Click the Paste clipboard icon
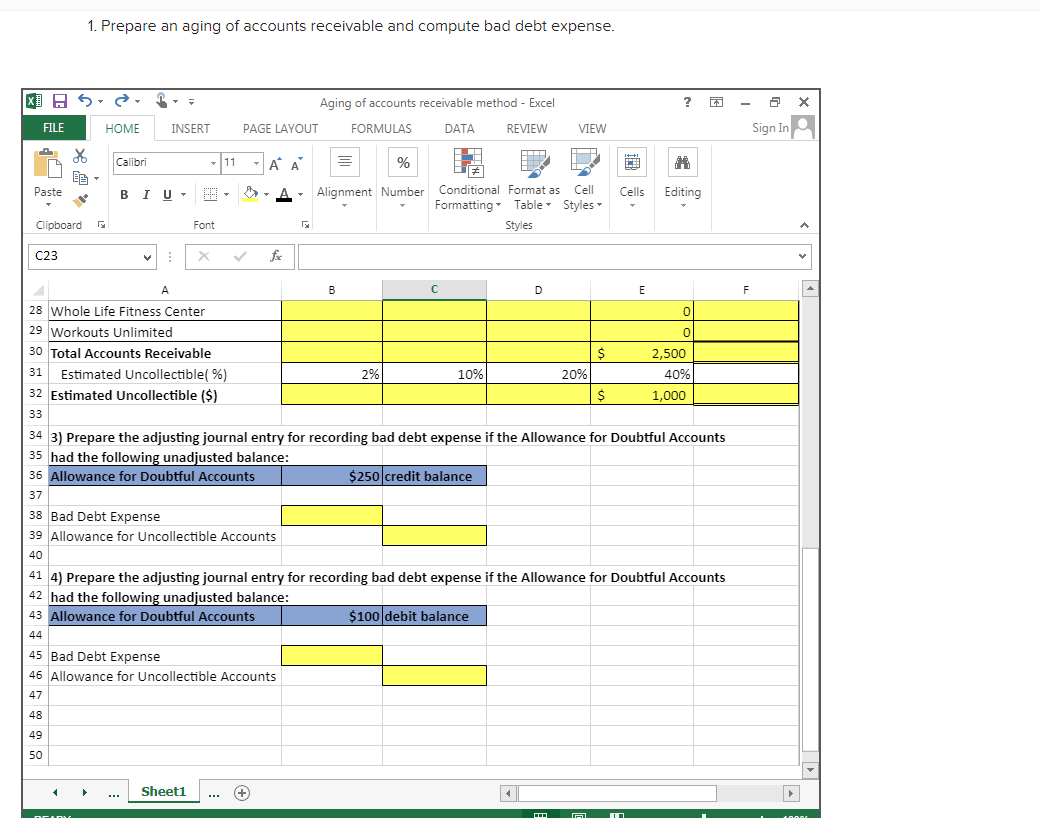This screenshot has width=1040, height=832. click(x=48, y=163)
